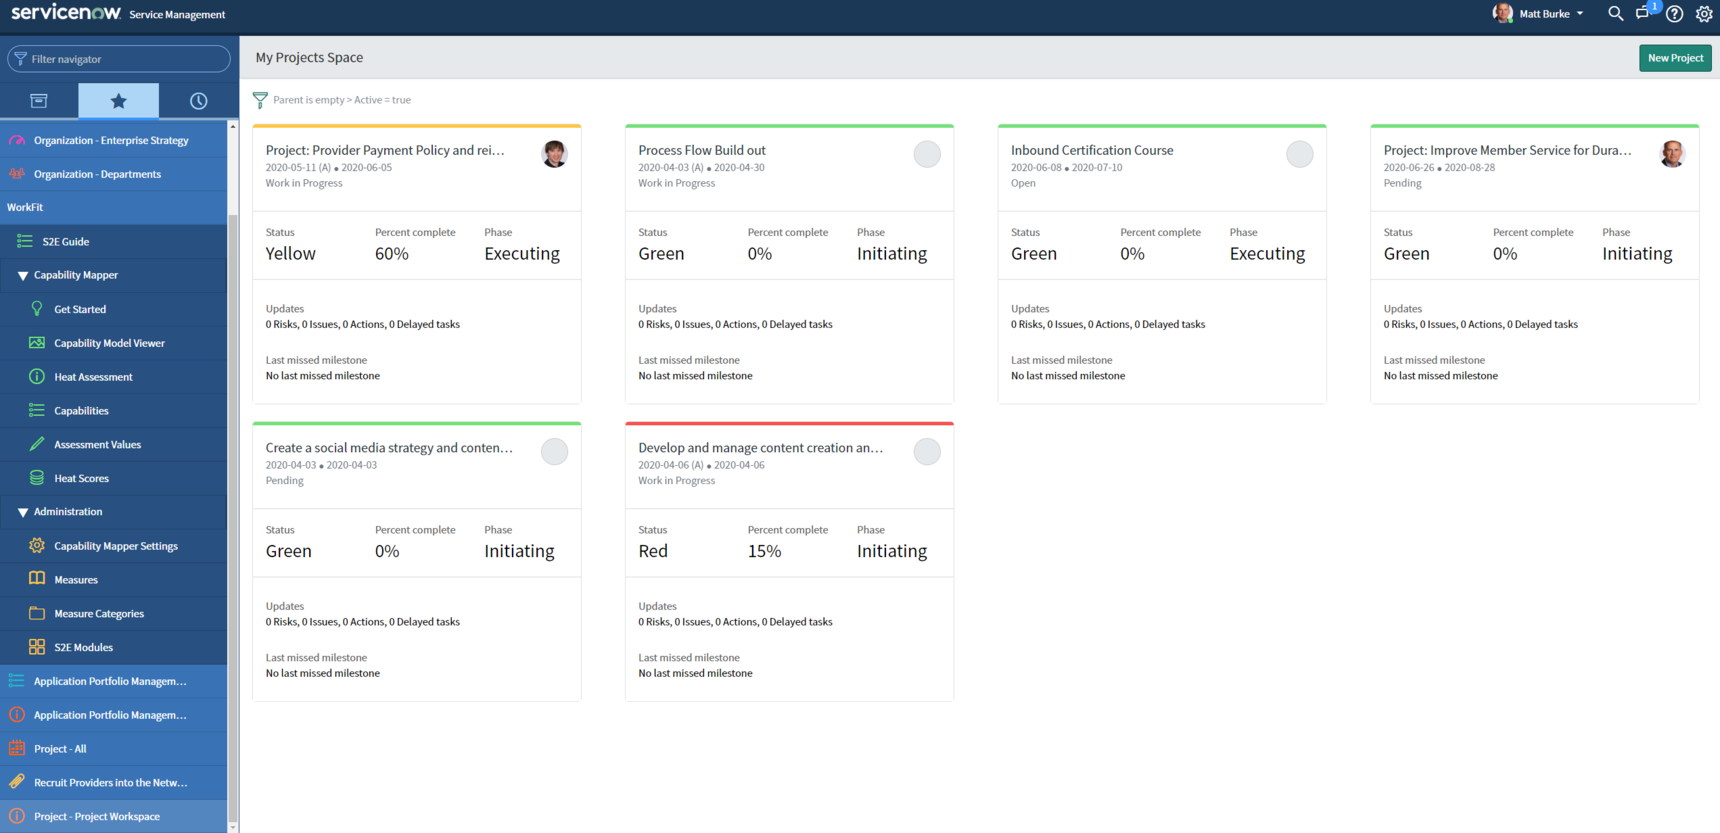Switch to the All Applications tab

[39, 101]
